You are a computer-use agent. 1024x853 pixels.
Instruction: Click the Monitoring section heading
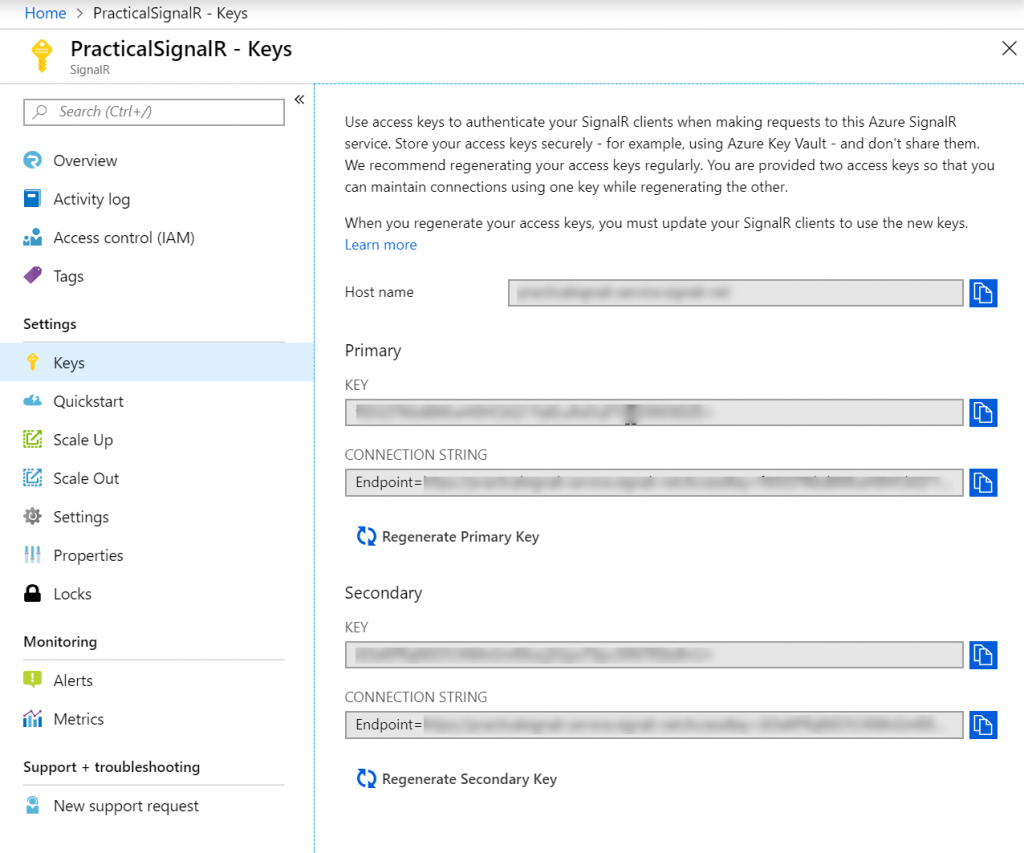60,641
